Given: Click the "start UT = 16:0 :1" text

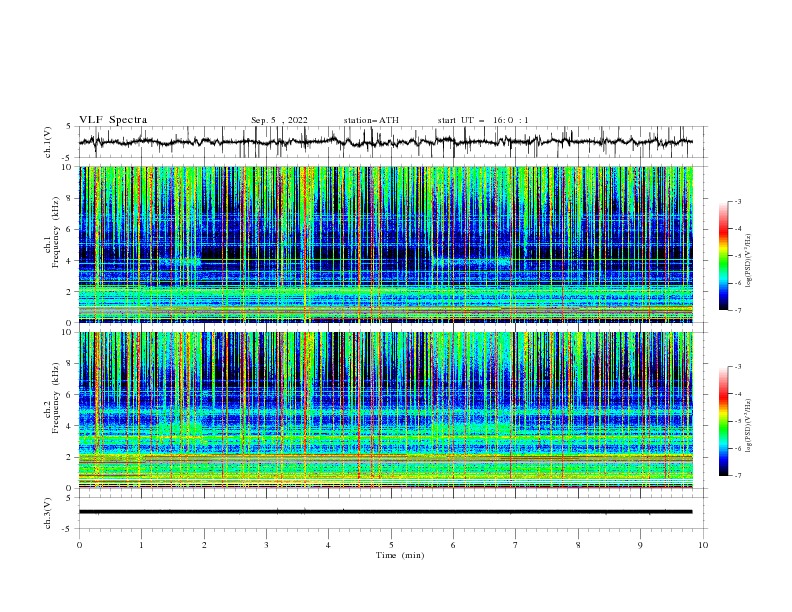Looking at the screenshot, I should 483,120.
